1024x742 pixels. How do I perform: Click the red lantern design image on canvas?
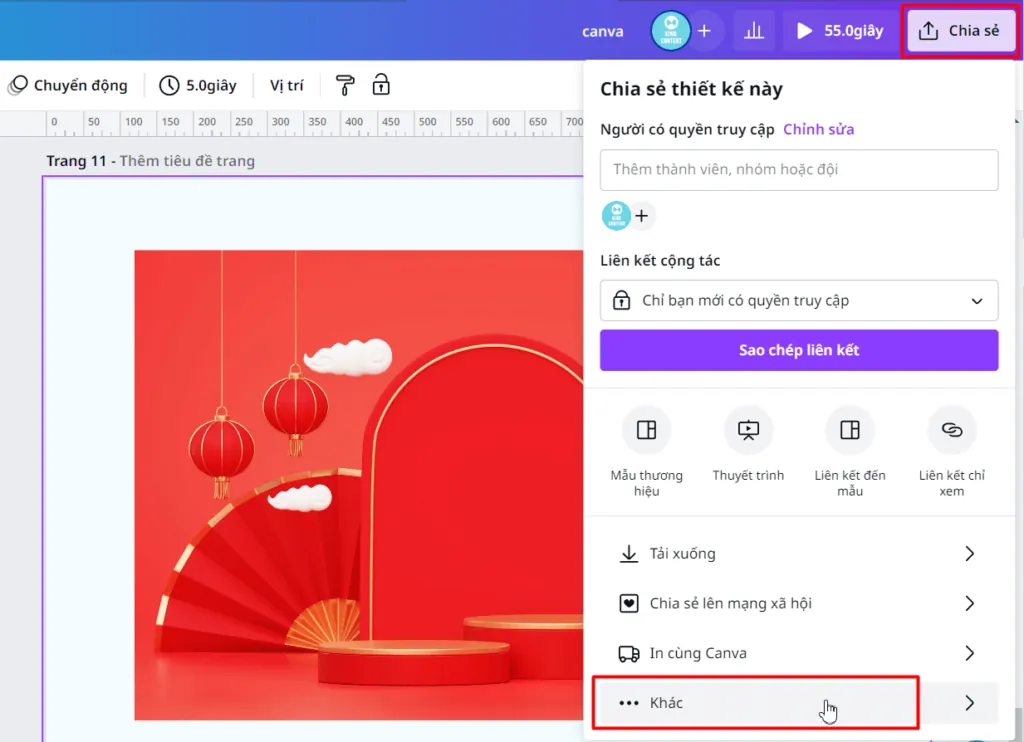pos(359,485)
